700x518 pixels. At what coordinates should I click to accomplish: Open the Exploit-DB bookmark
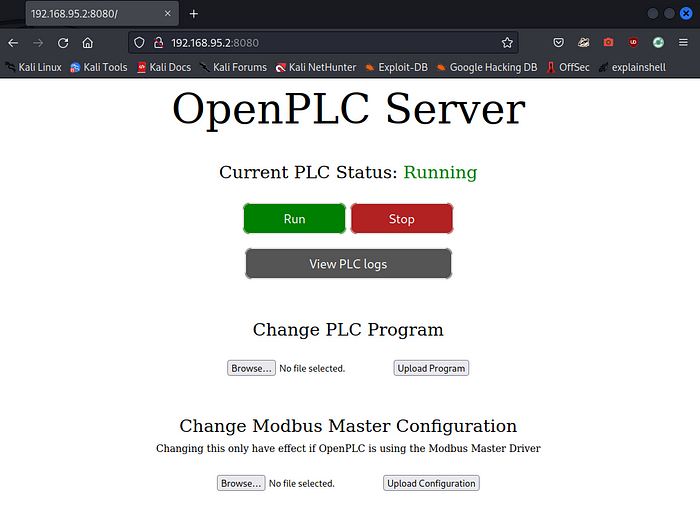point(396,67)
